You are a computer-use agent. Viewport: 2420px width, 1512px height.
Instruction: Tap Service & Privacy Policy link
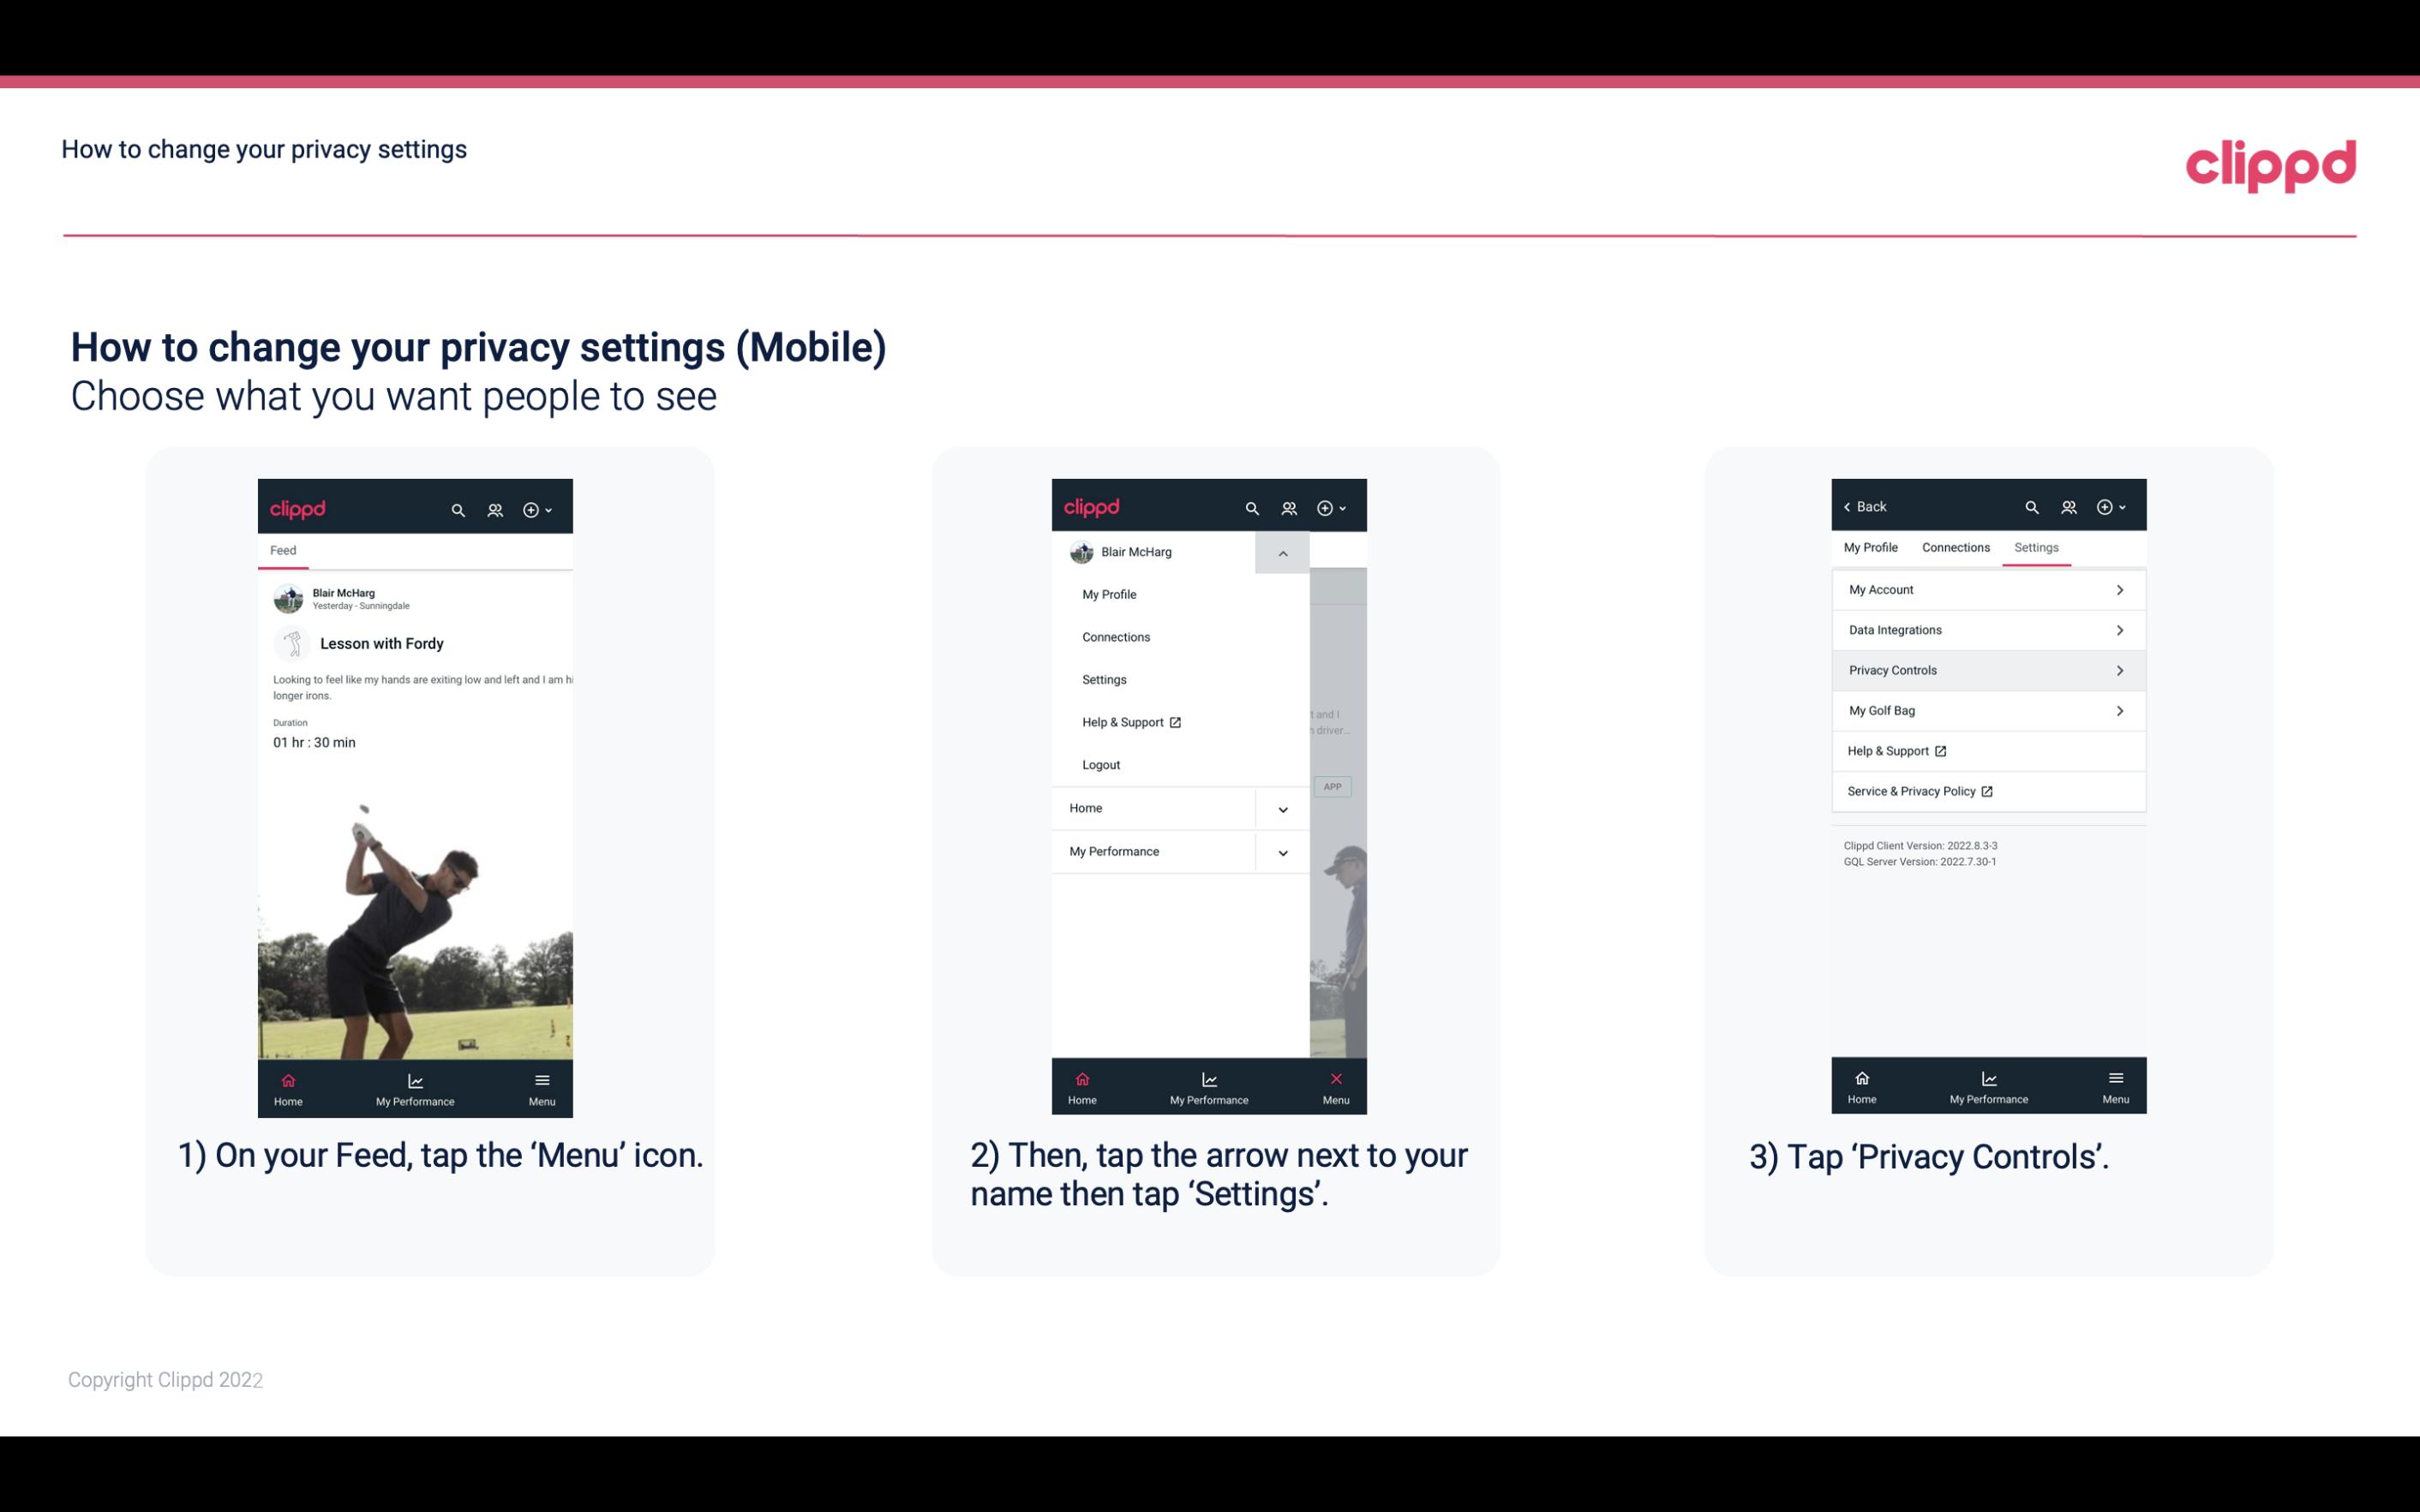pyautogui.click(x=1916, y=791)
